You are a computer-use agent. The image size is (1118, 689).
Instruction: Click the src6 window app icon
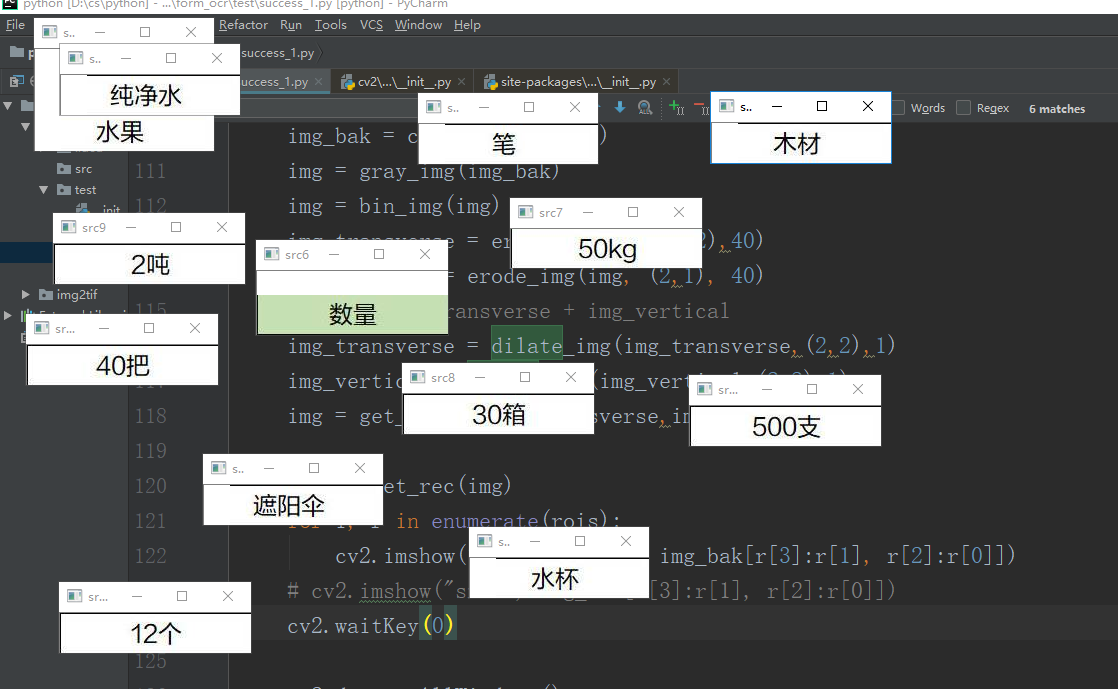coord(272,254)
